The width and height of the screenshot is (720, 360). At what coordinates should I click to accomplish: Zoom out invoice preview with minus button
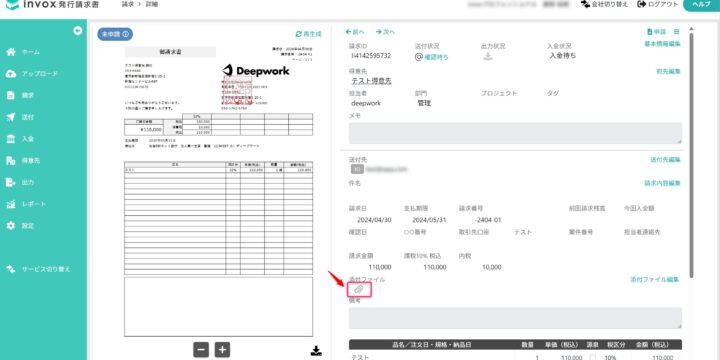pyautogui.click(x=201, y=349)
